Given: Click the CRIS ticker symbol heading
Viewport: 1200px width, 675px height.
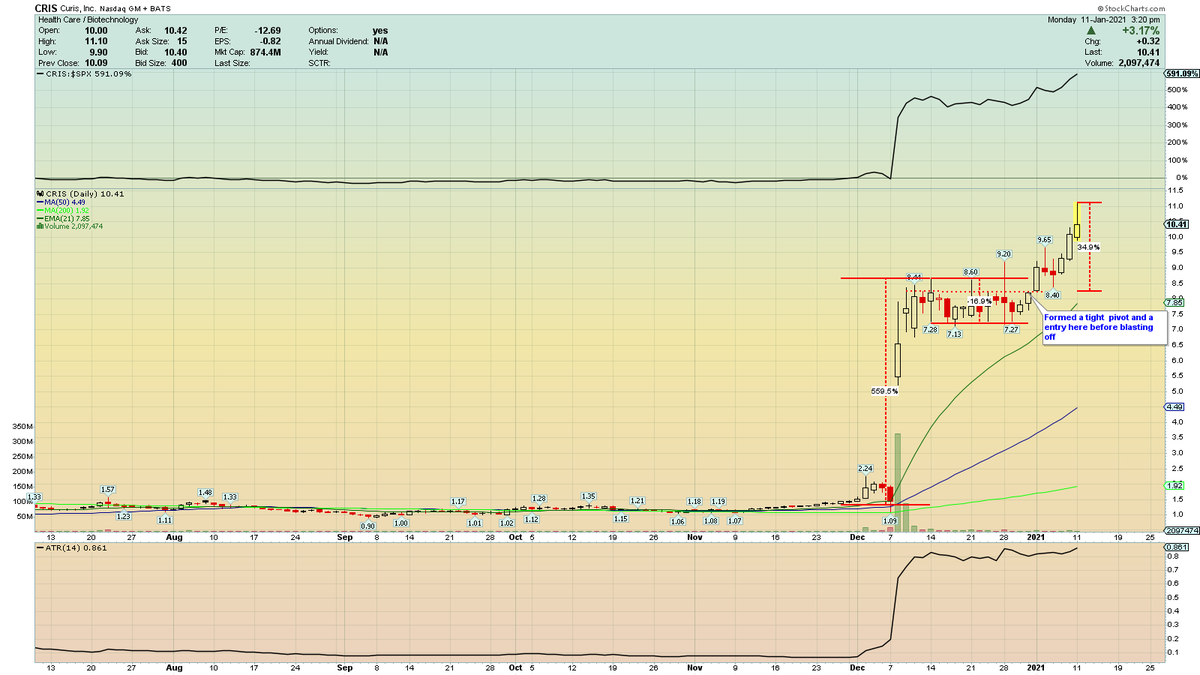Looking at the screenshot, I should [47, 7].
